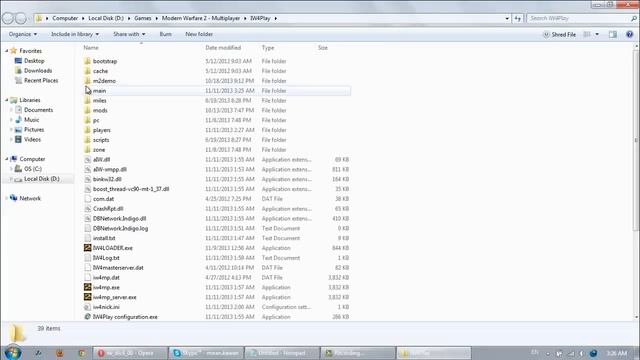The height and width of the screenshot is (360, 640).
Task: Open the Include in library dropdown
Action: point(75,34)
